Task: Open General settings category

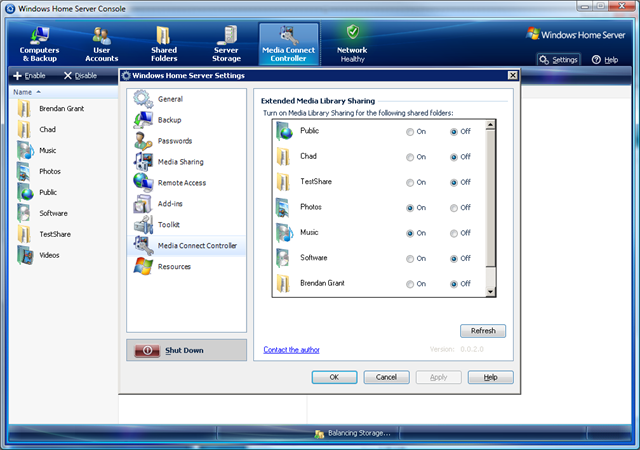Action: [x=186, y=99]
